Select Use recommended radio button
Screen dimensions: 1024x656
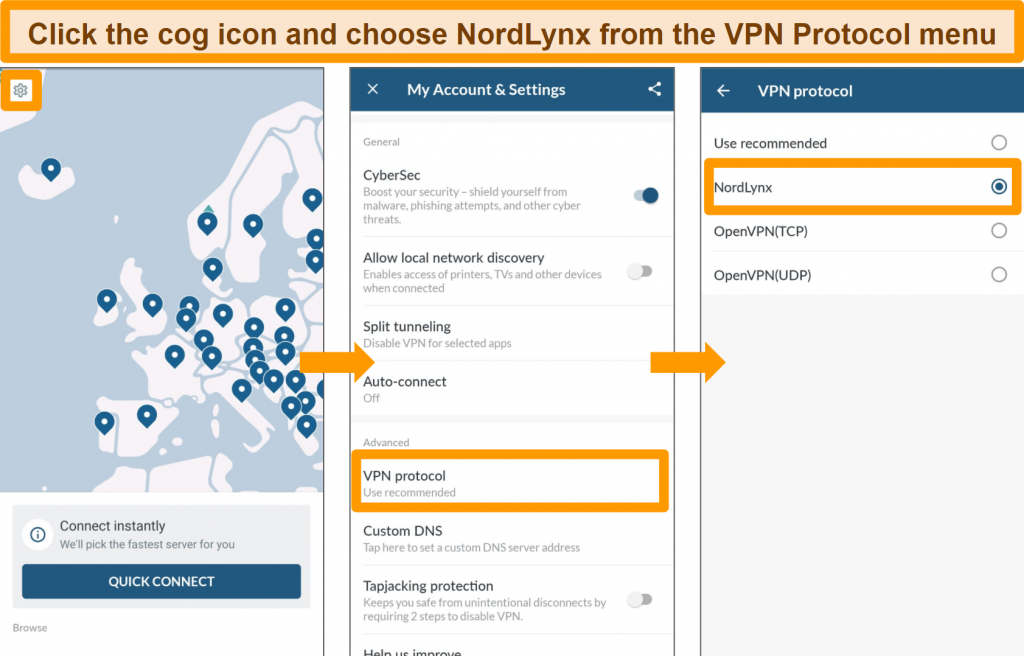999,142
